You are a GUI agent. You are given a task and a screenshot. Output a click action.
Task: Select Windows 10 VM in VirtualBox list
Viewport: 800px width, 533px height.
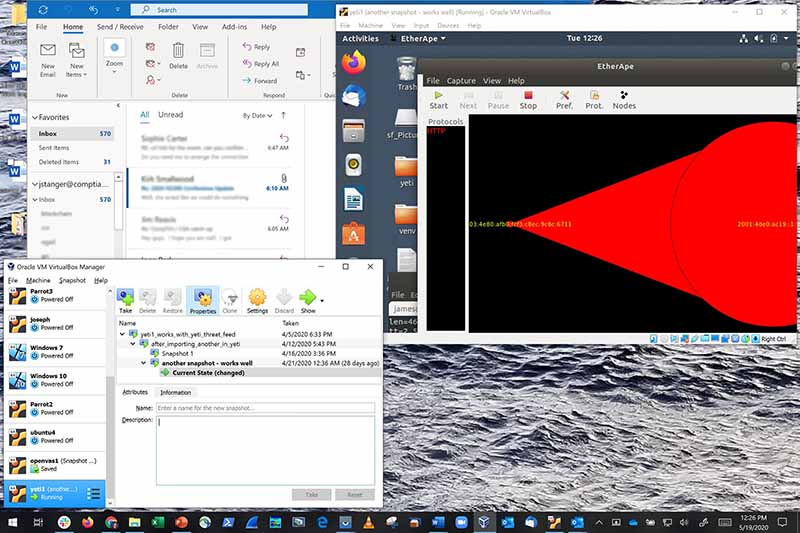coord(55,380)
